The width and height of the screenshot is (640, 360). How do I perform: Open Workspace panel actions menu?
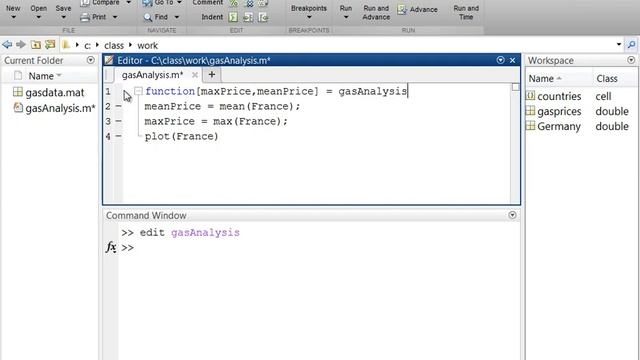(x=631, y=60)
